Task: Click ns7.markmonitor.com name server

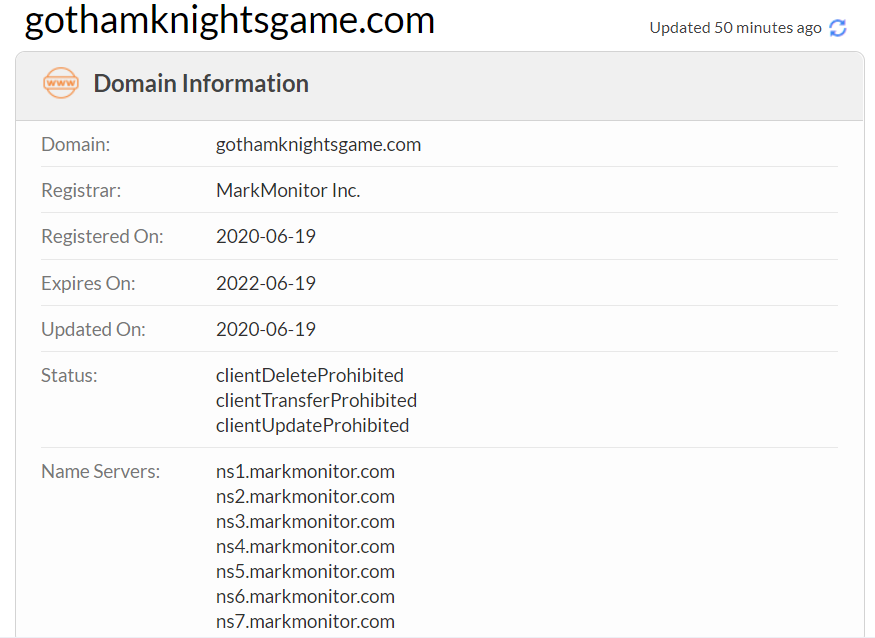Action: (305, 621)
